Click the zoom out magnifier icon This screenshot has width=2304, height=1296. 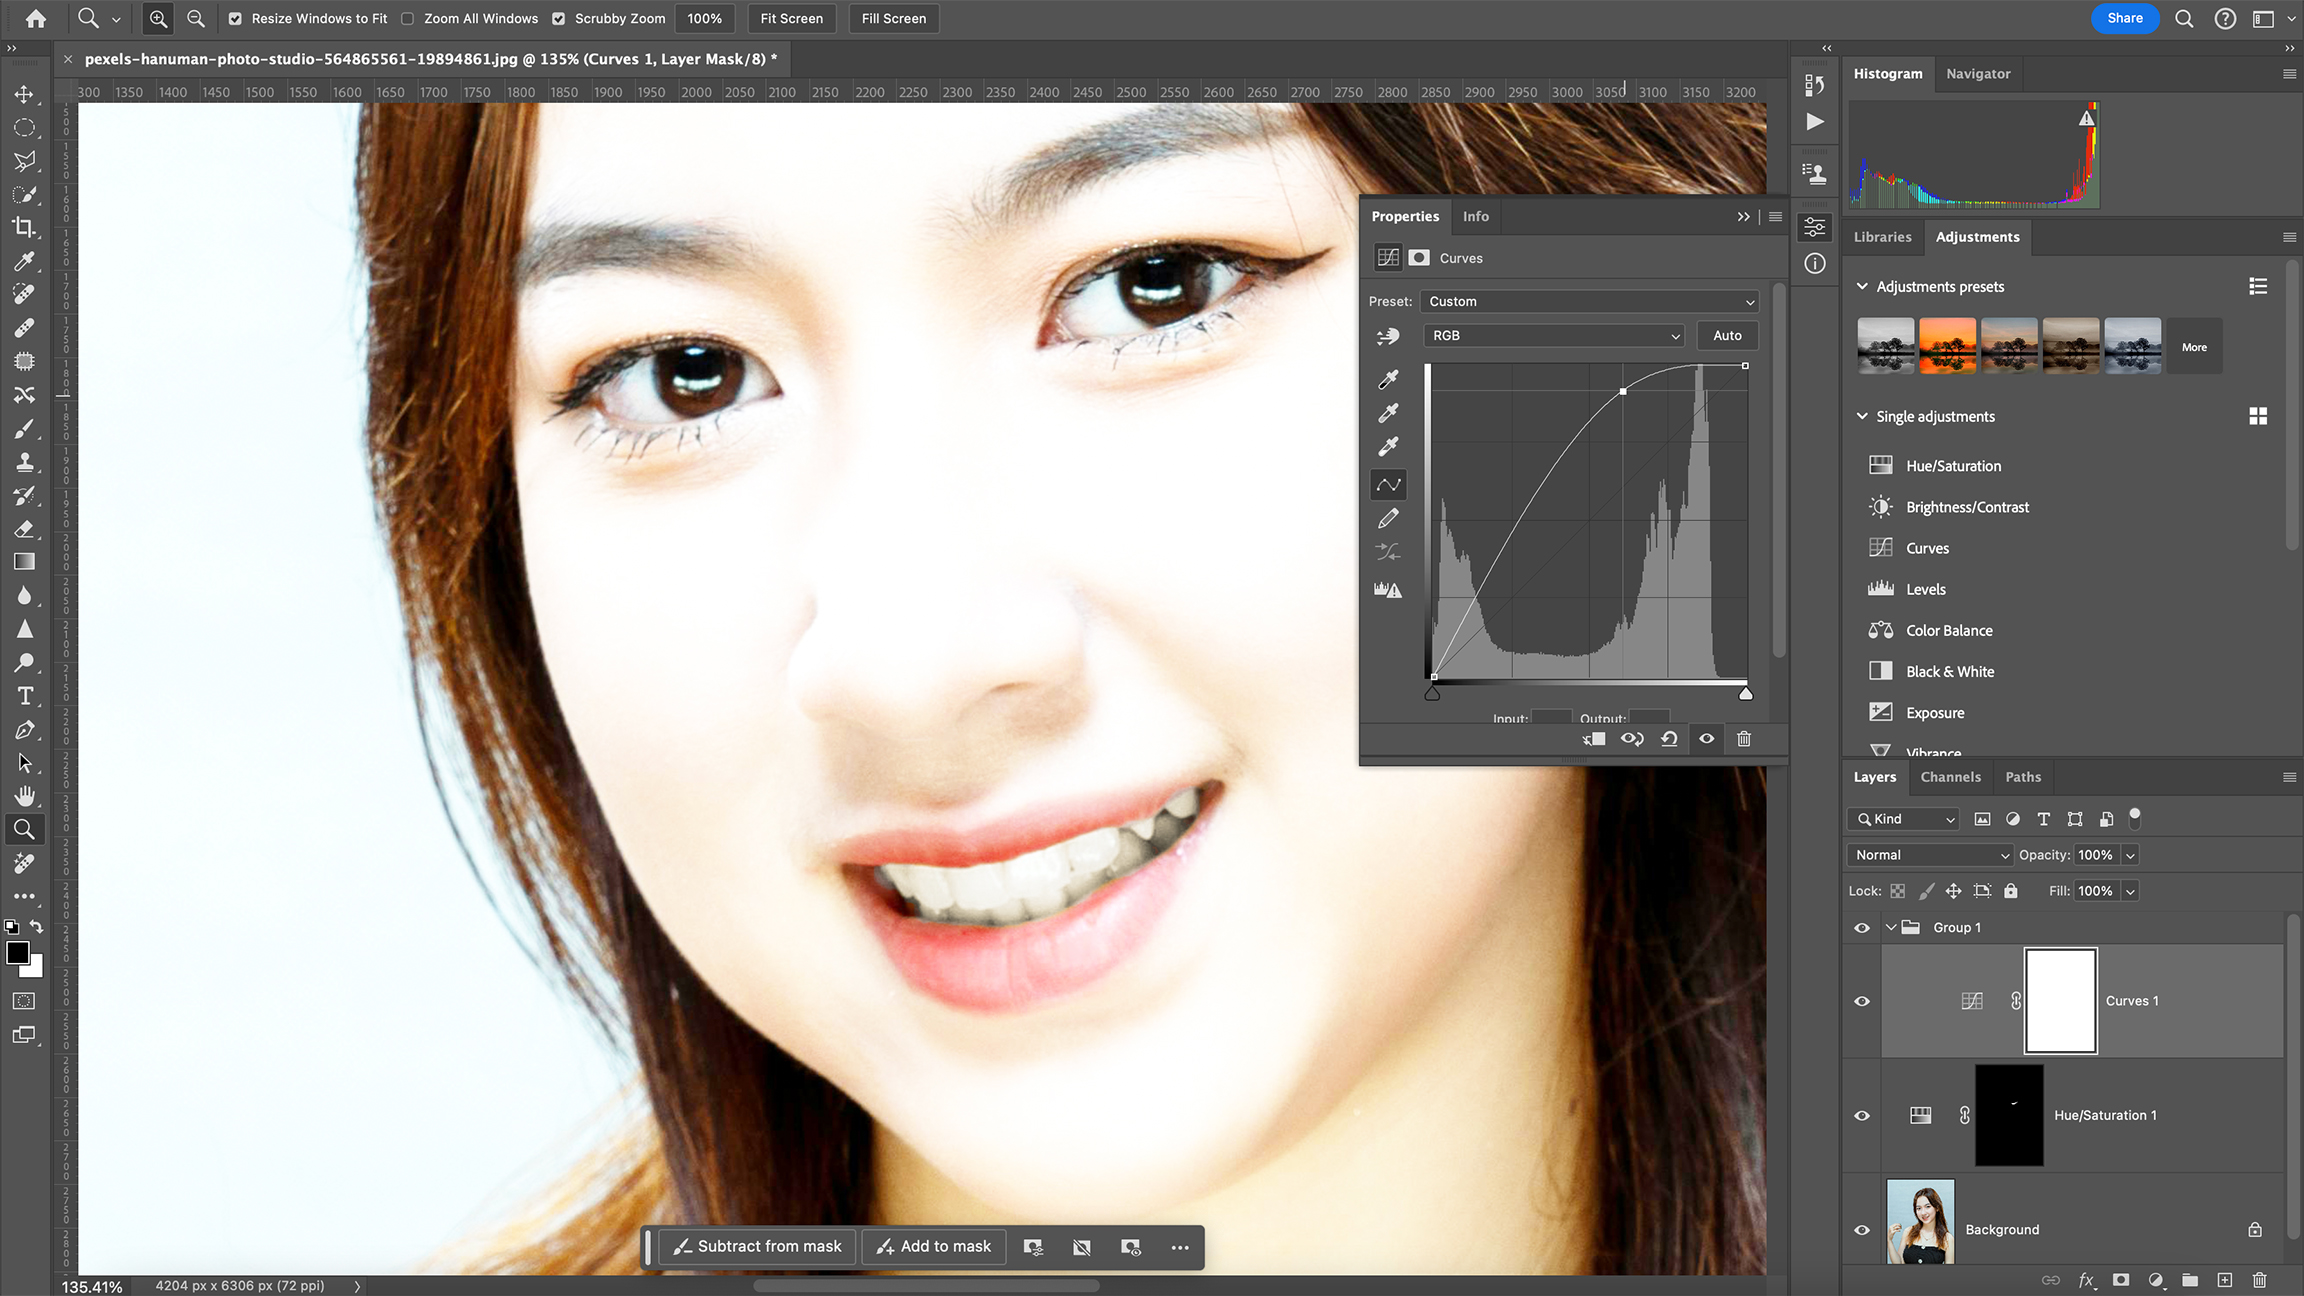[196, 18]
